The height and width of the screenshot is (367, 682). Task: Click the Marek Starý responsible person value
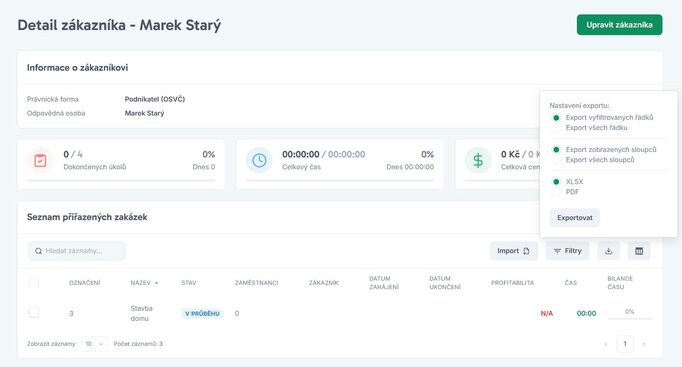point(144,113)
